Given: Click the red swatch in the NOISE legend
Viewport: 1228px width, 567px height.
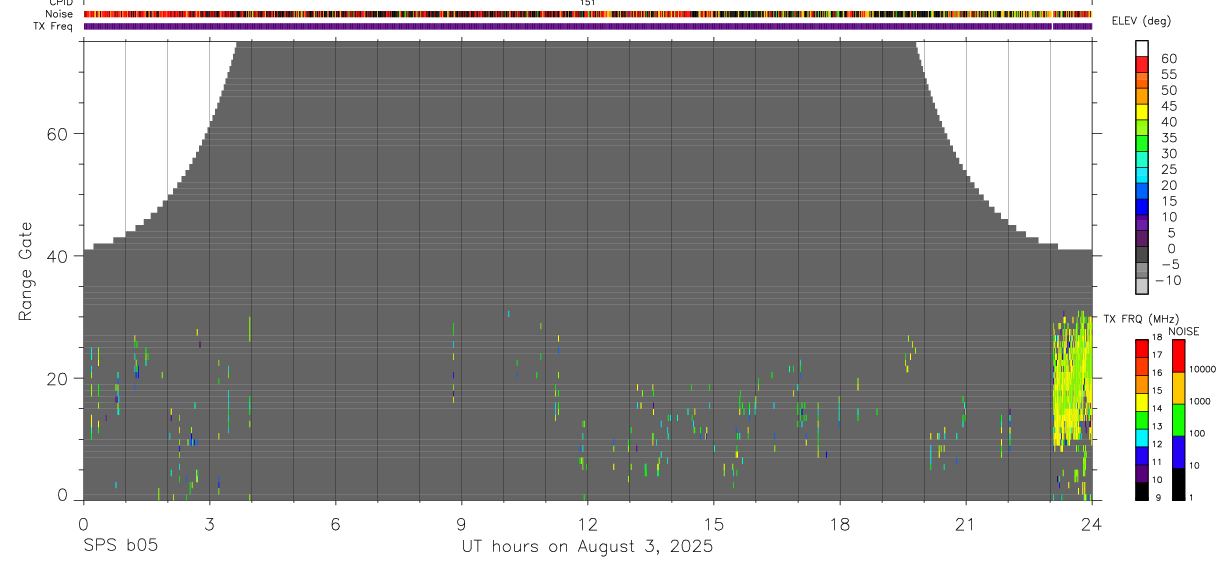Looking at the screenshot, I should coord(1179,356).
